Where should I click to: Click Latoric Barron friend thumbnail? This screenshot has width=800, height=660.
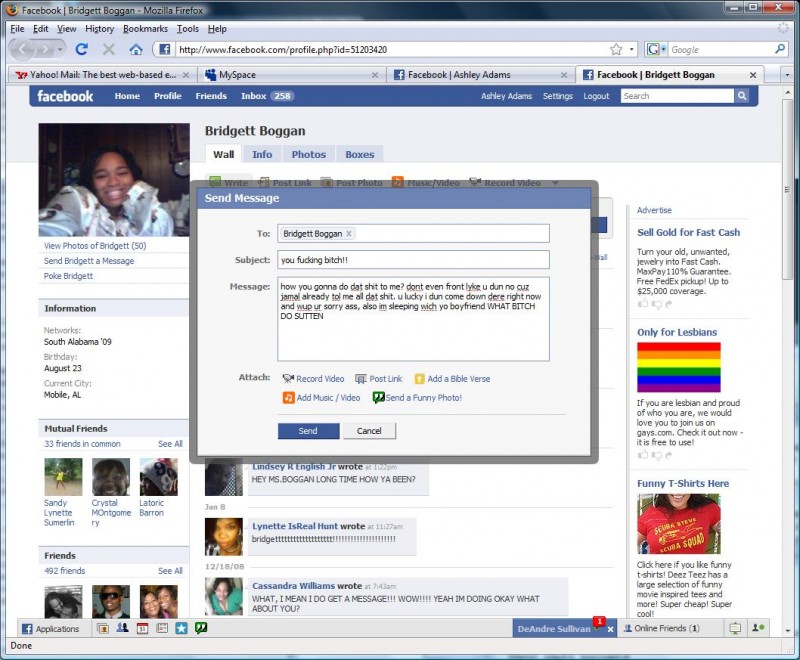click(x=159, y=477)
